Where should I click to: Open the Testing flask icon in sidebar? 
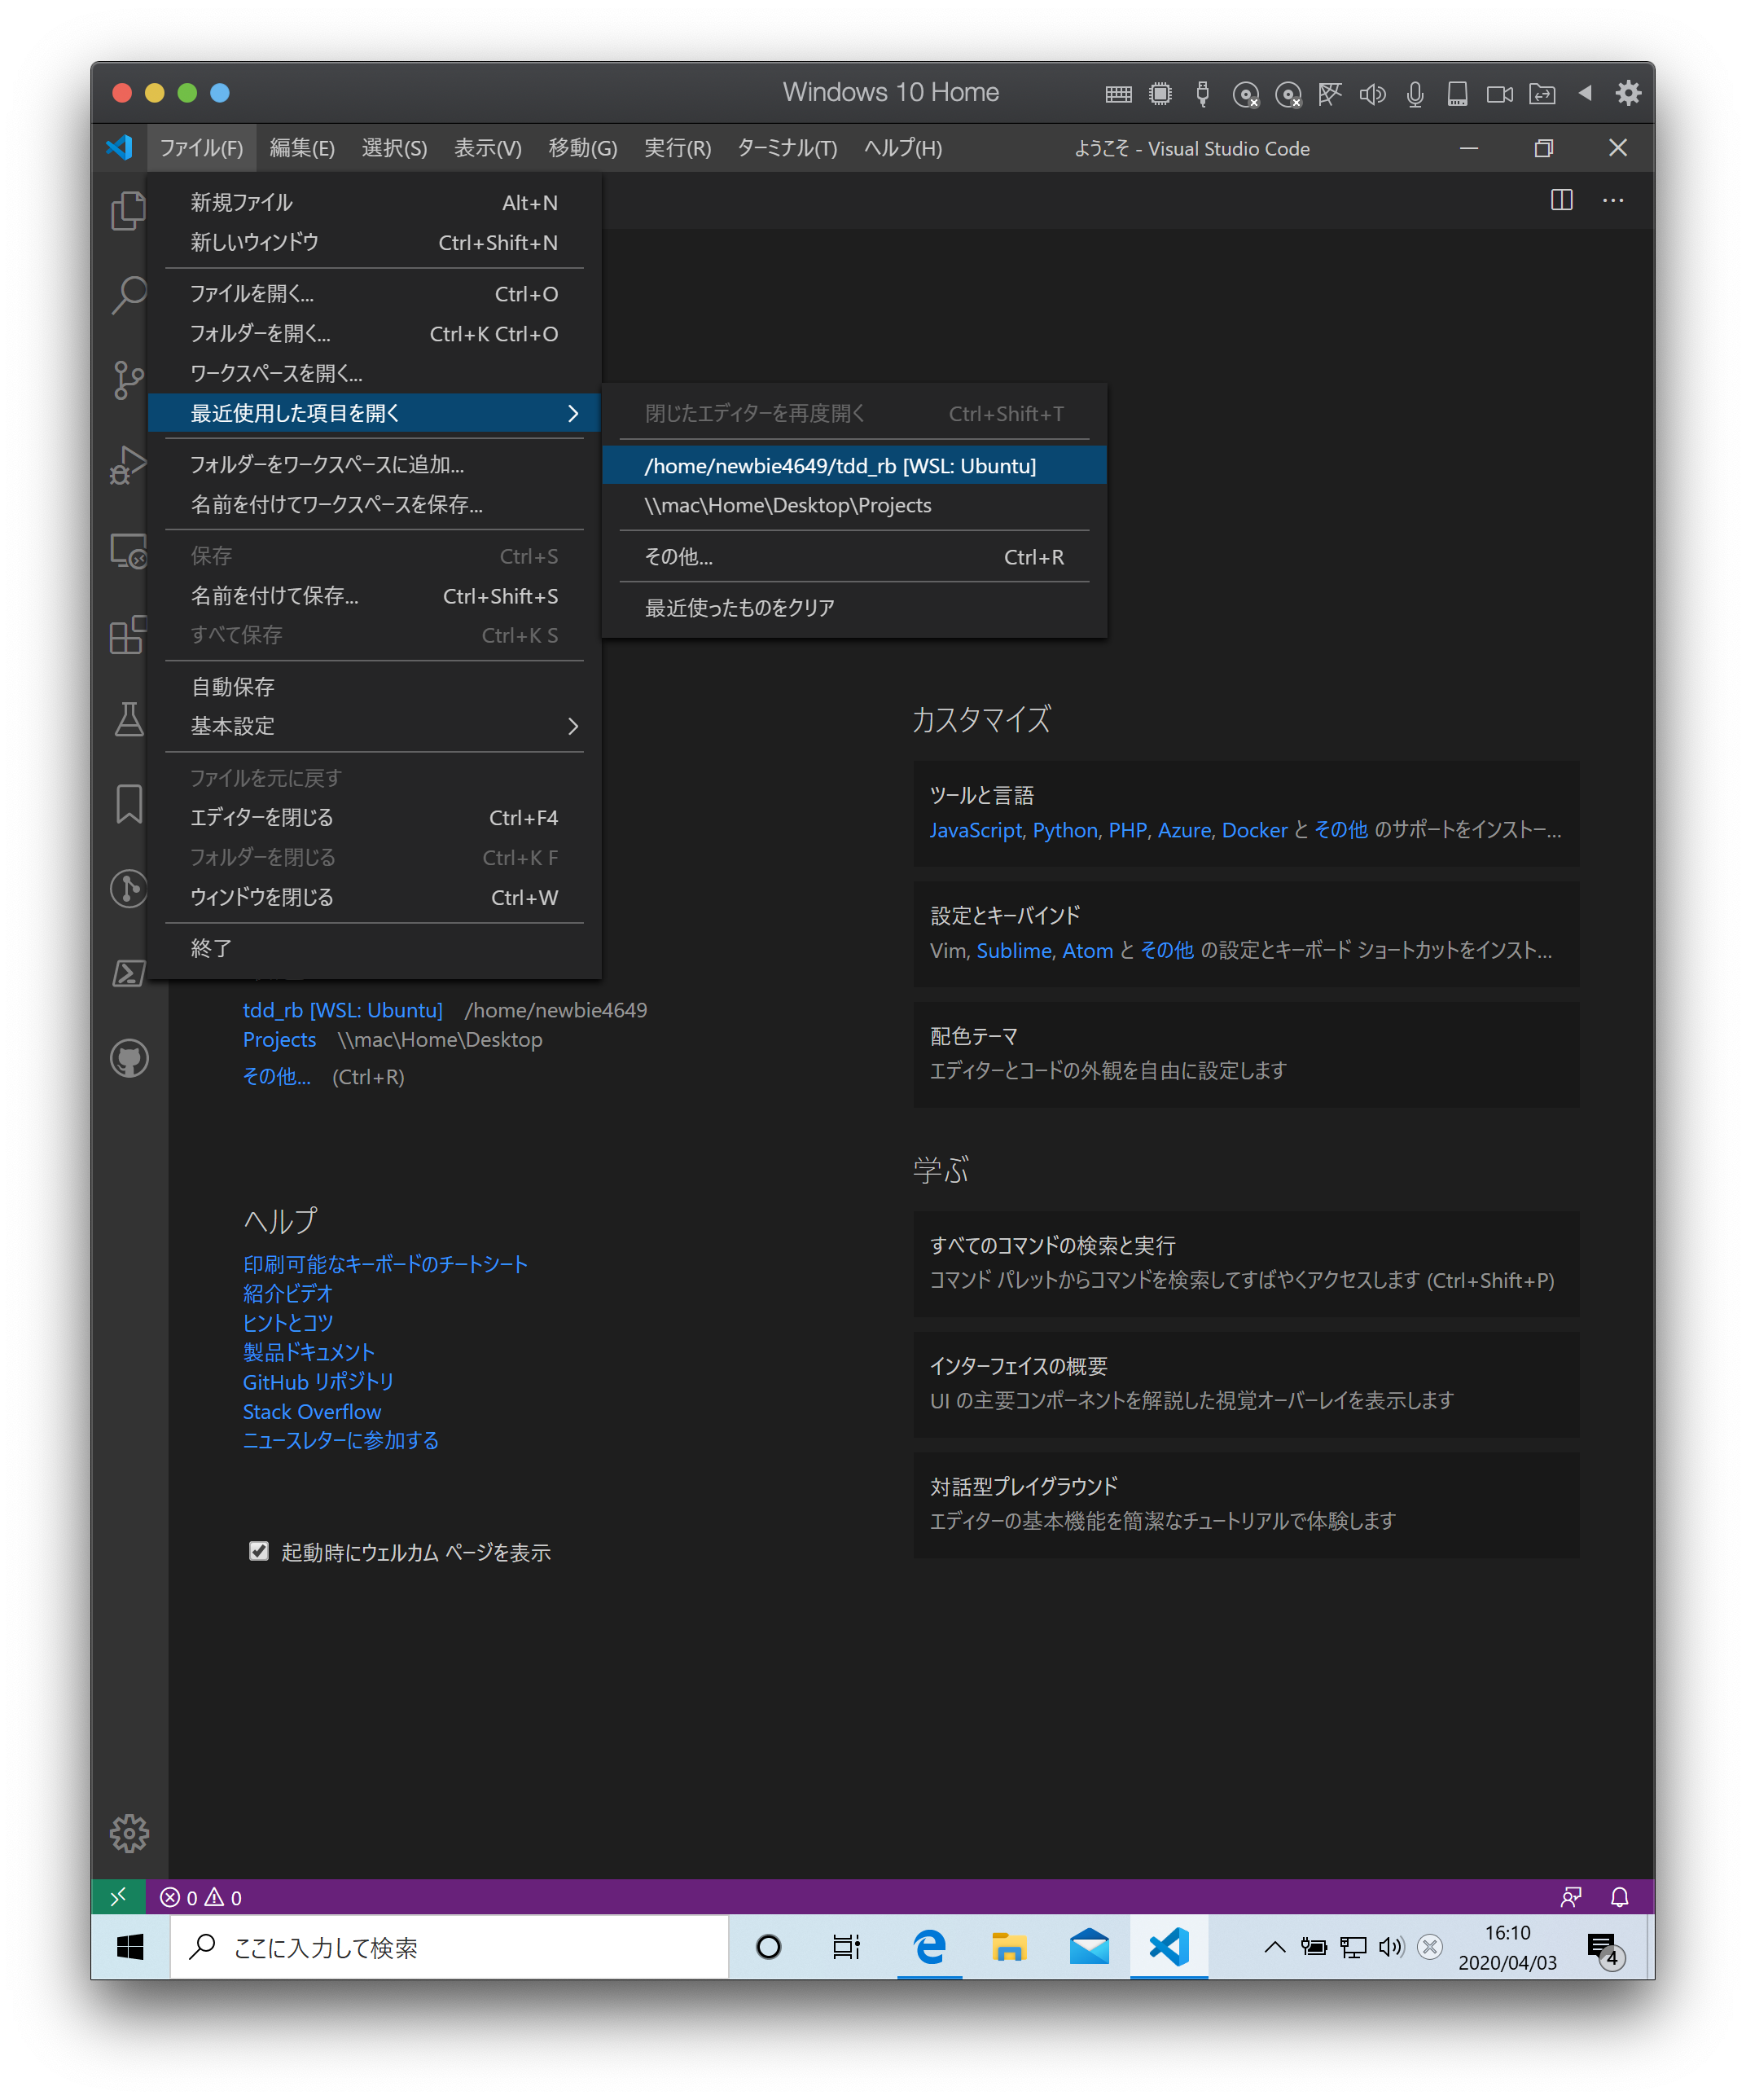[129, 719]
